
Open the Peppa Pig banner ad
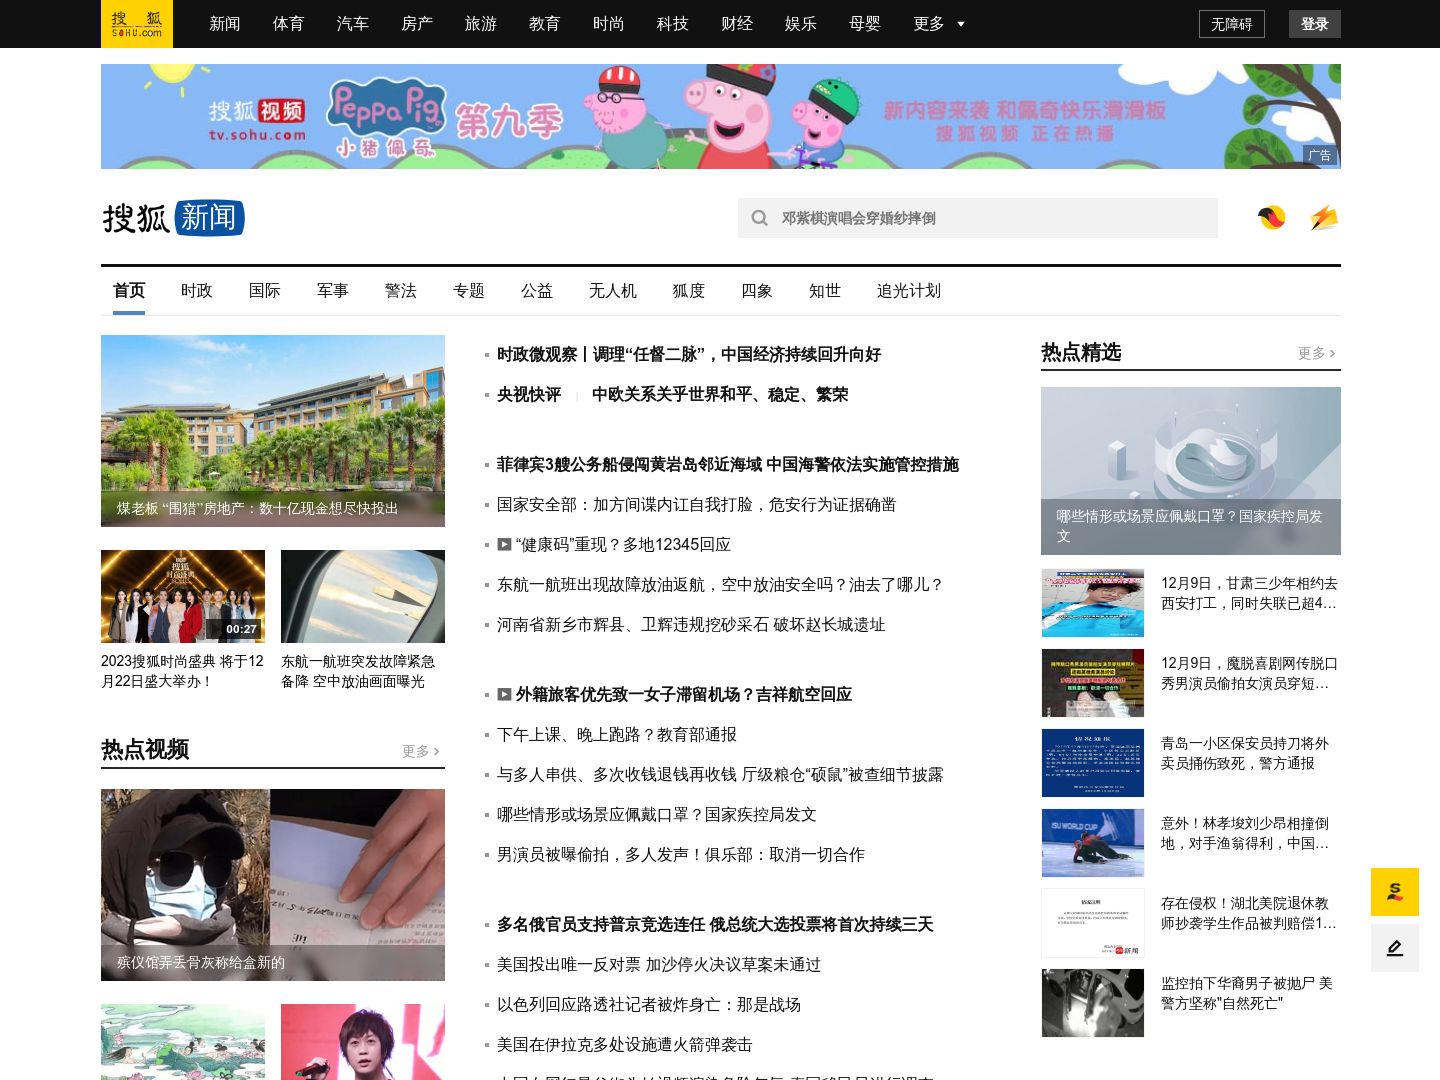[721, 116]
